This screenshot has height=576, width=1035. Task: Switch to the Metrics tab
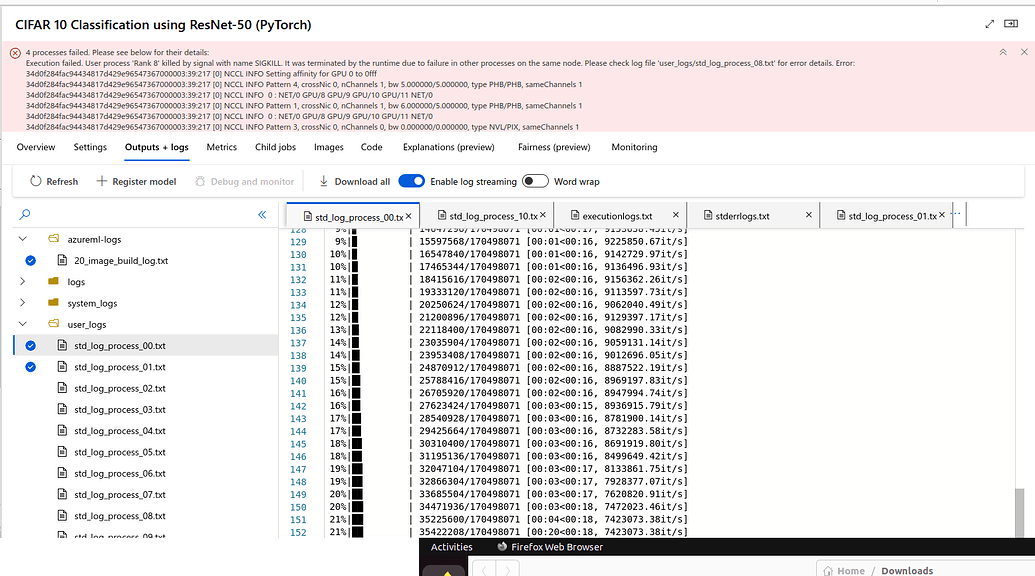221,147
